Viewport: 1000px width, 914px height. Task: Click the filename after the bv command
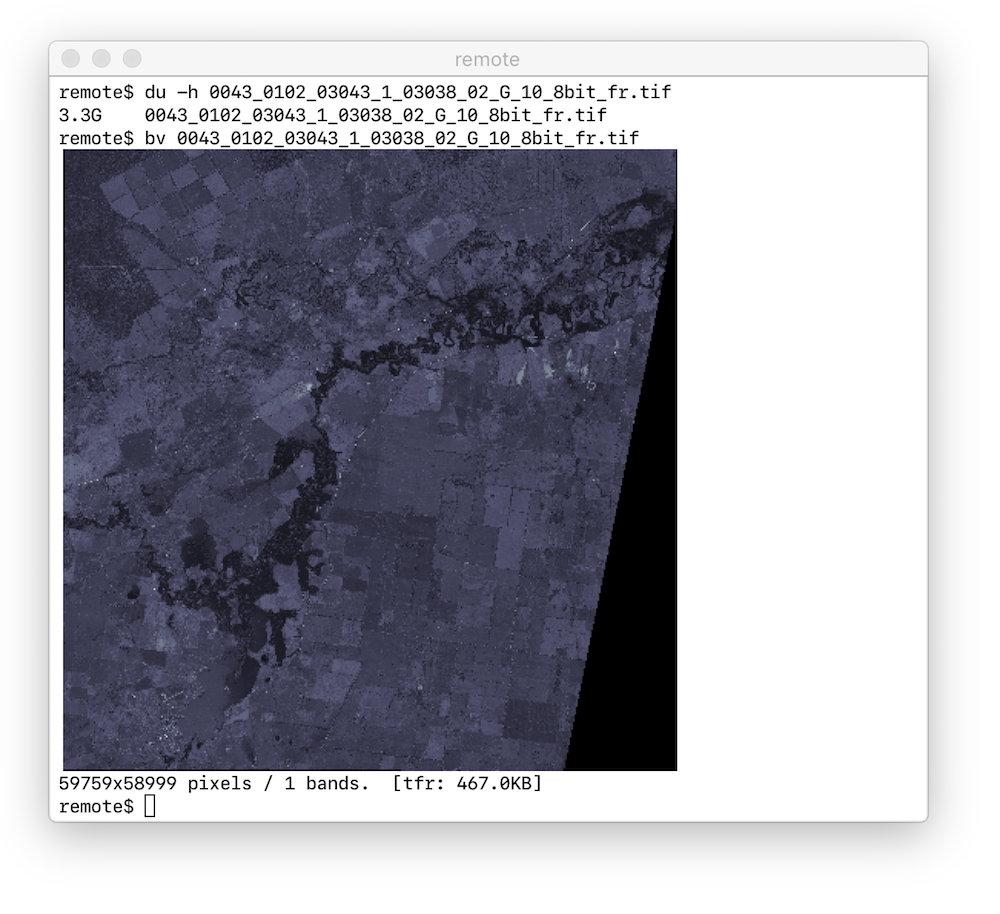pyautogui.click(x=407, y=138)
